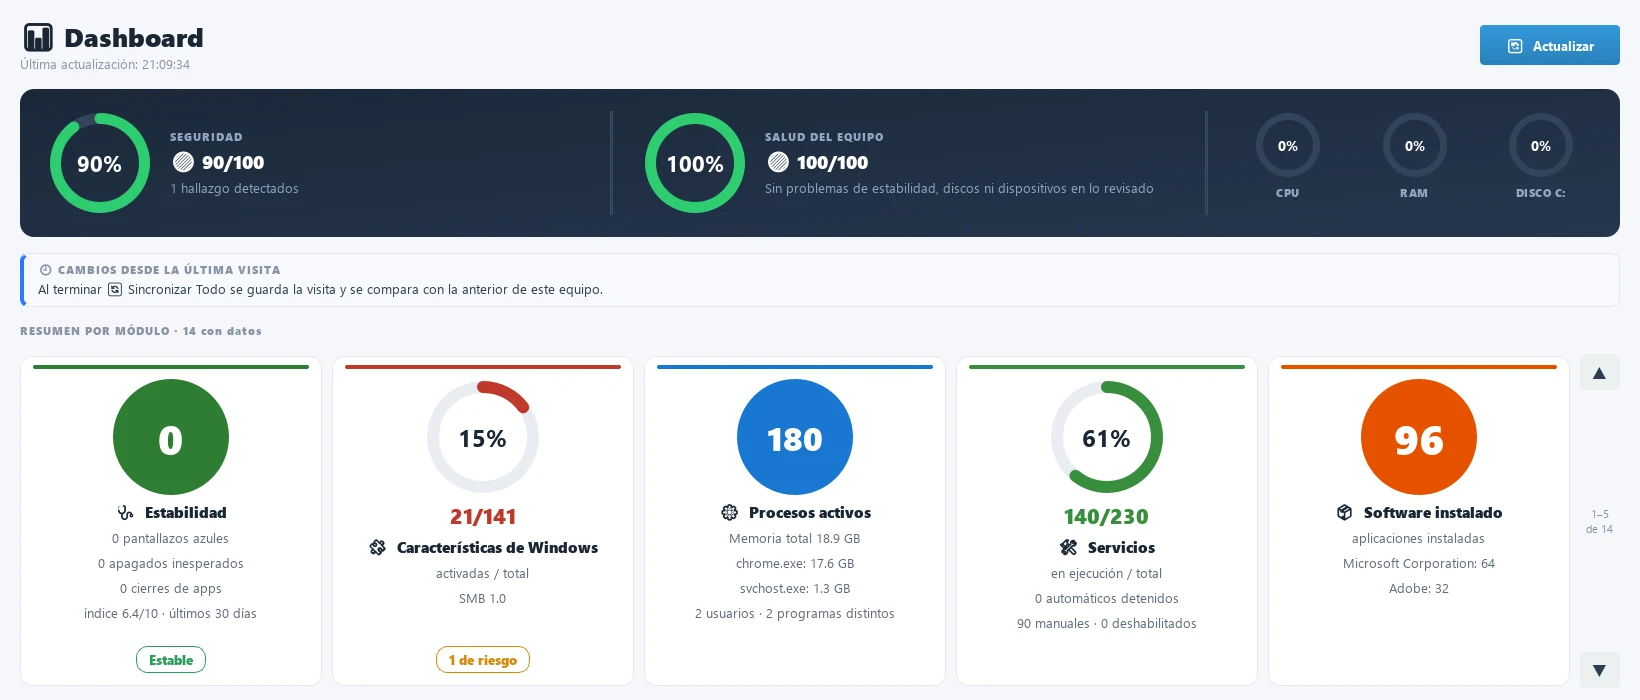This screenshot has height=700, width=1640.
Task: Click the 'Sin problemas de estabilidad' description
Action: click(959, 189)
